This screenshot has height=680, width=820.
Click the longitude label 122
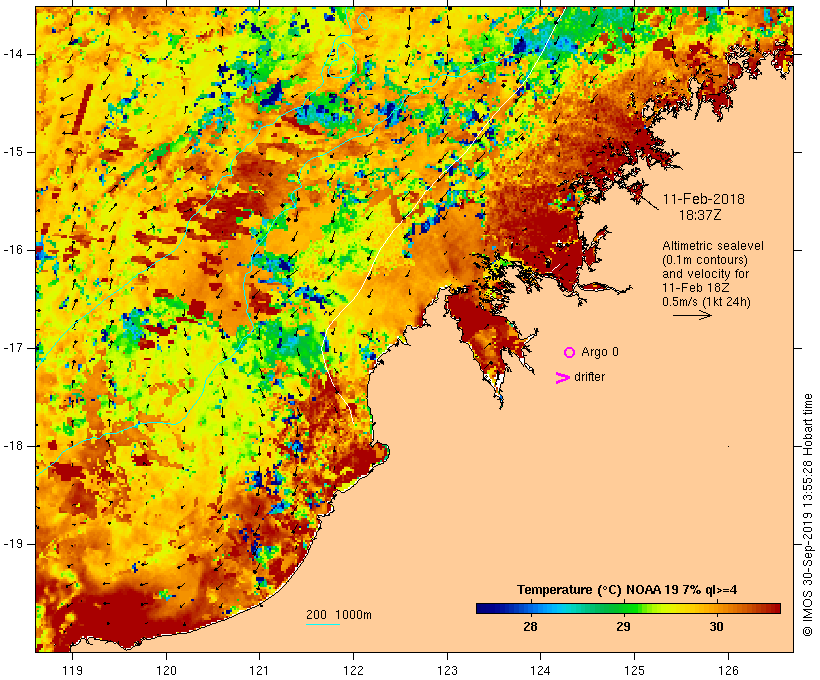(354, 670)
